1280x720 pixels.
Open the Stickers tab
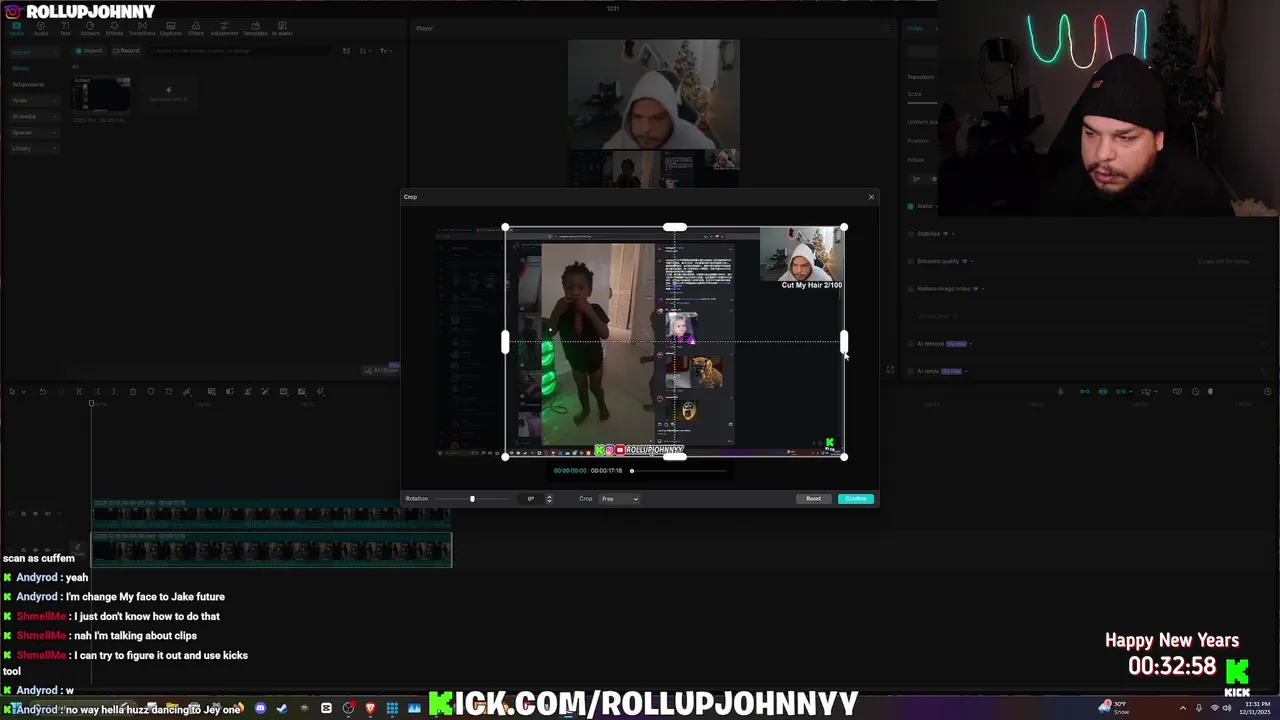90,29
